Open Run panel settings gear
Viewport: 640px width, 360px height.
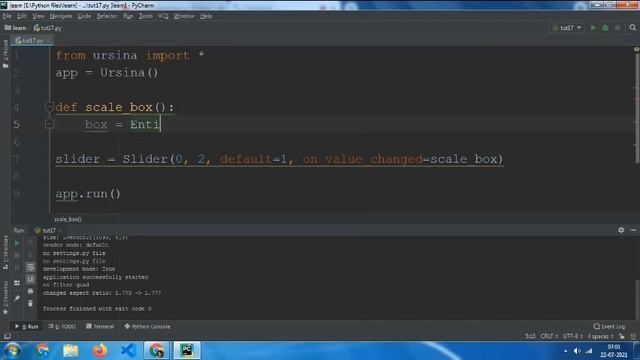(621, 230)
